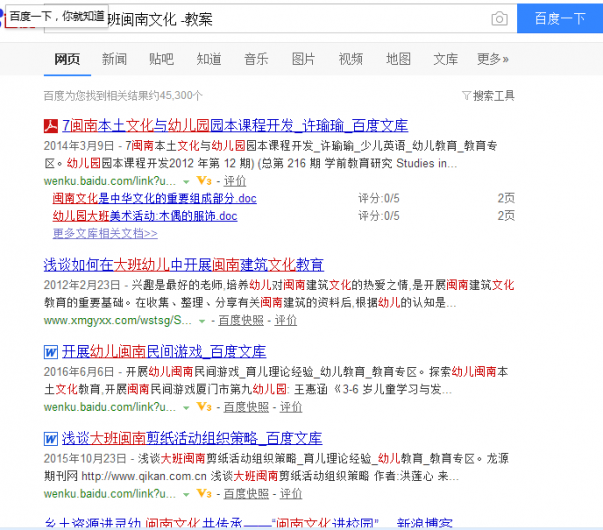
Task: Go to the 知道 tab
Action: [x=209, y=59]
